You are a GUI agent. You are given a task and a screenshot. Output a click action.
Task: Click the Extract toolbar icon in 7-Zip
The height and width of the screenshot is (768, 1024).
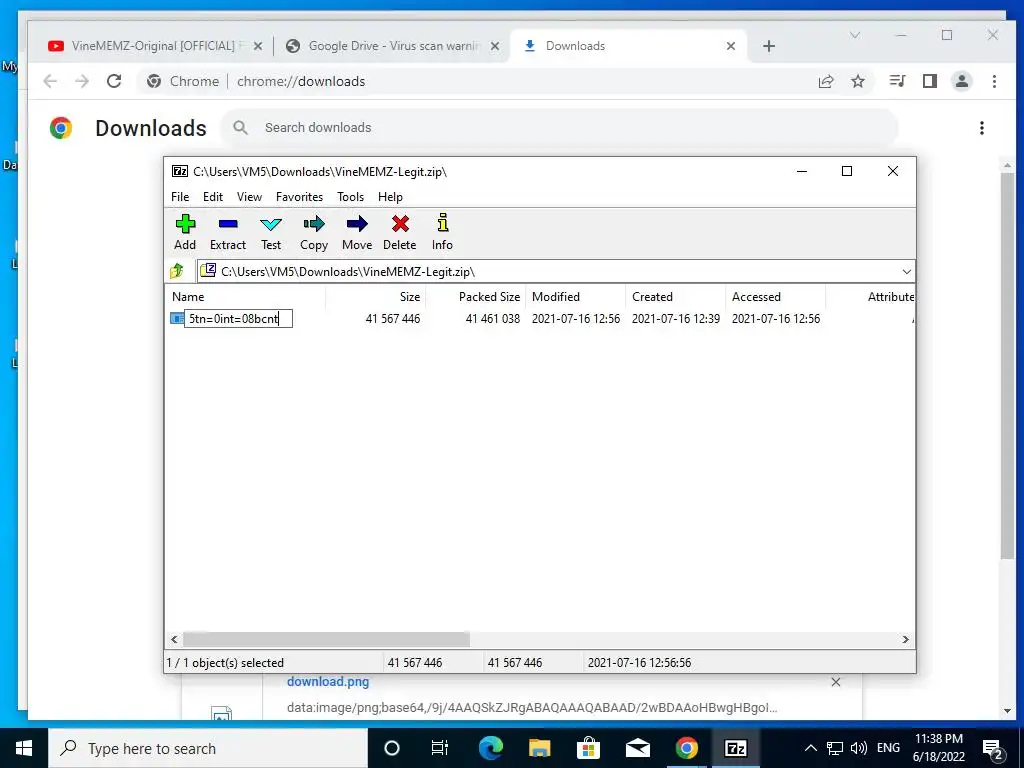228,232
